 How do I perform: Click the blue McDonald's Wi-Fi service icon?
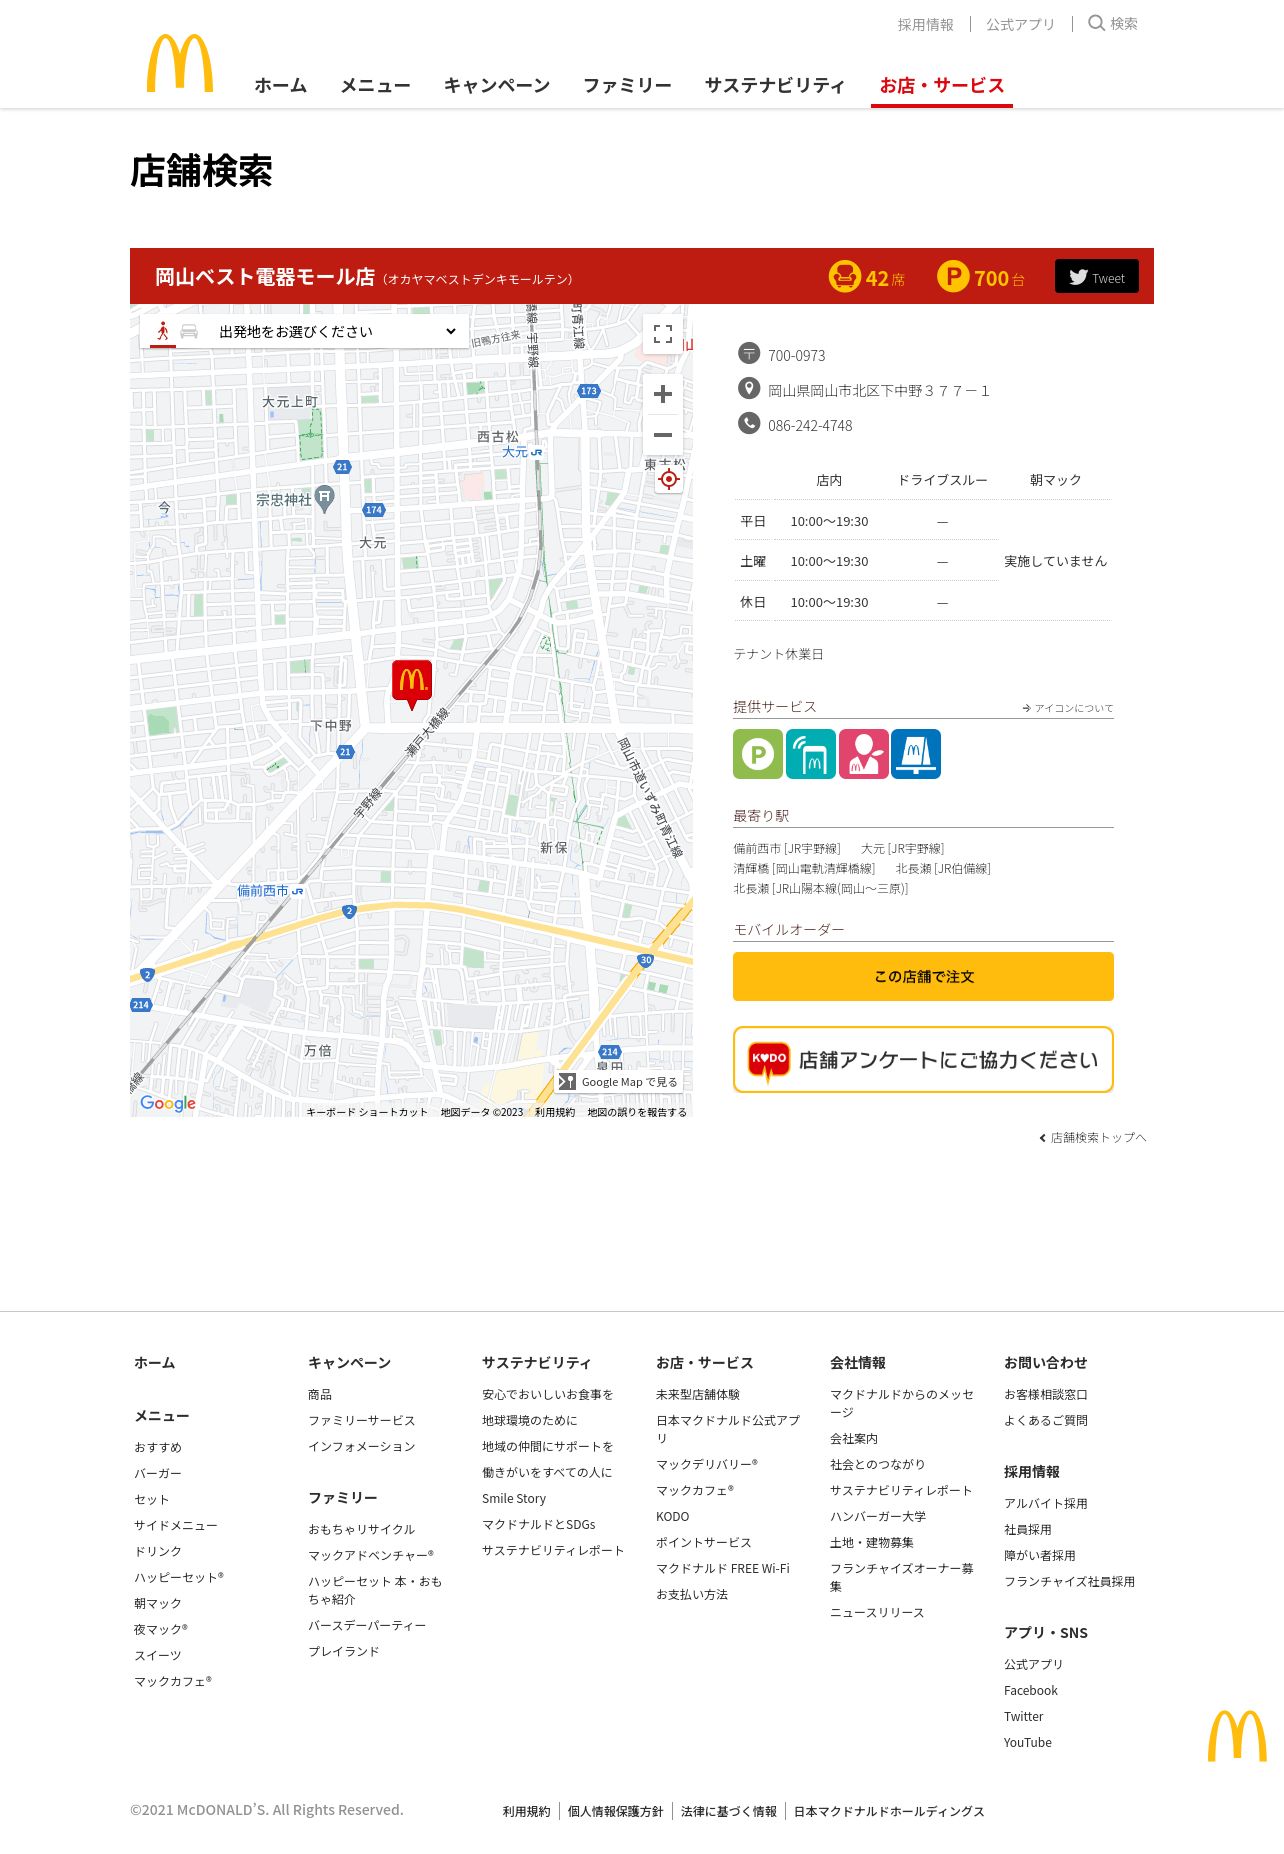pyautogui.click(x=916, y=754)
